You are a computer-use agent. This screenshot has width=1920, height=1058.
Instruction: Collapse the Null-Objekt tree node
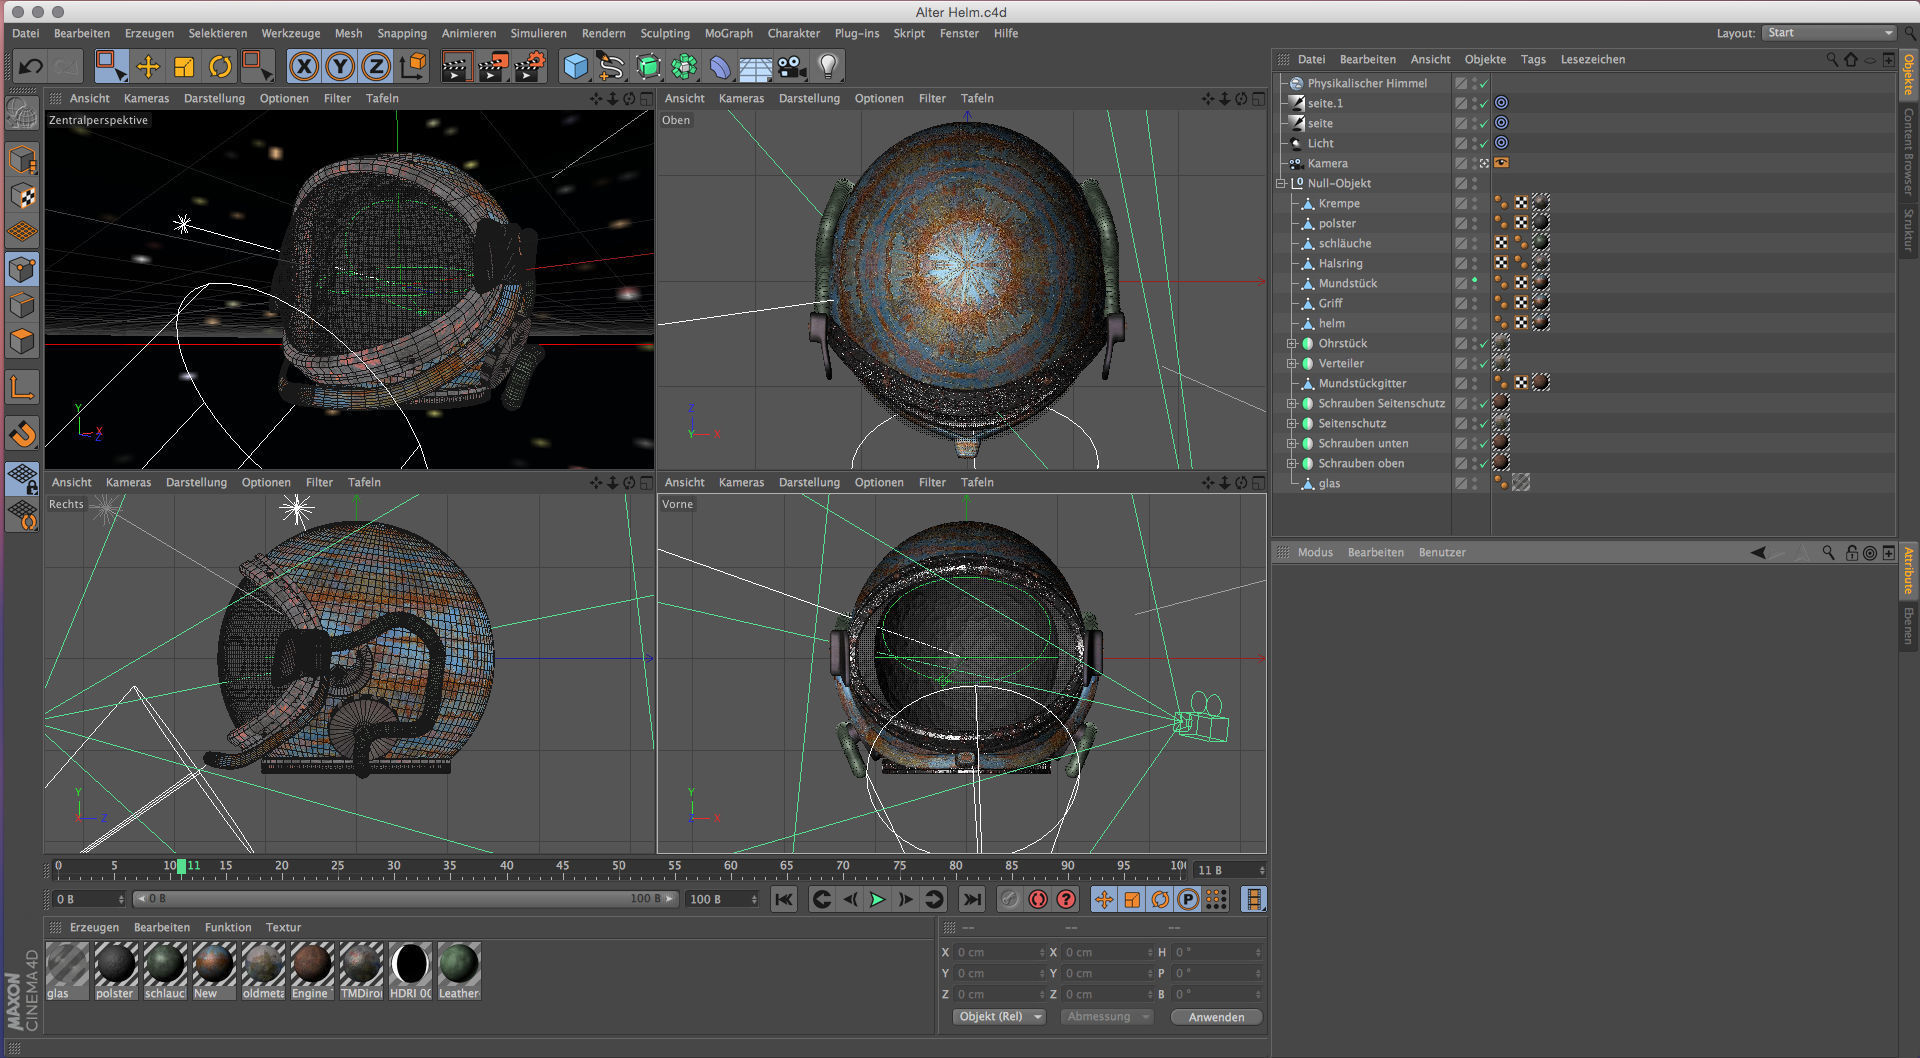(1280, 183)
